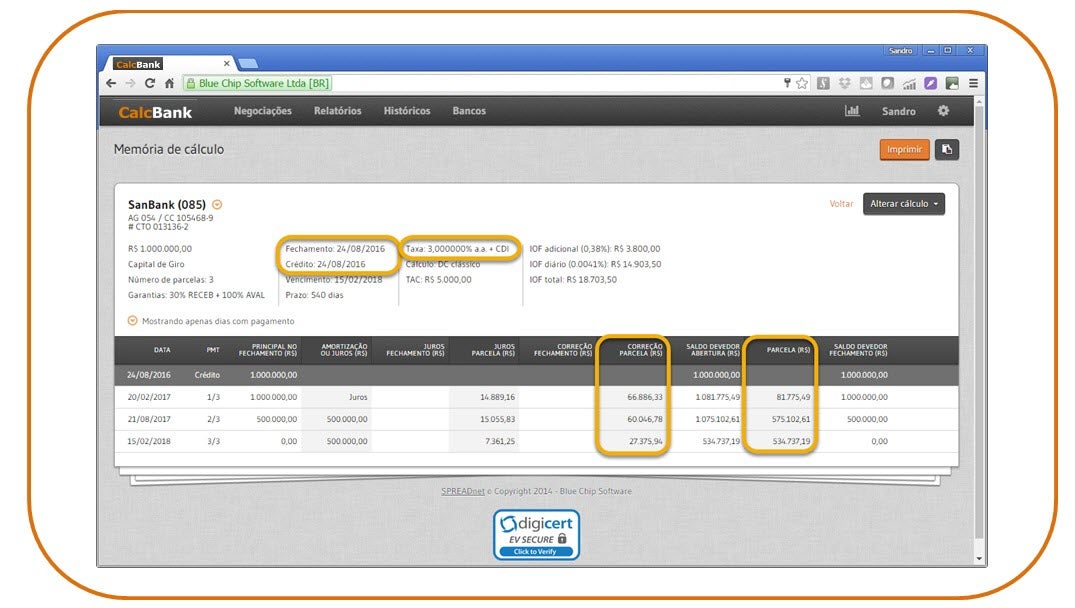Open the Negociações menu
Image resolution: width=1075 pixels, height=608 pixels.
click(x=263, y=111)
